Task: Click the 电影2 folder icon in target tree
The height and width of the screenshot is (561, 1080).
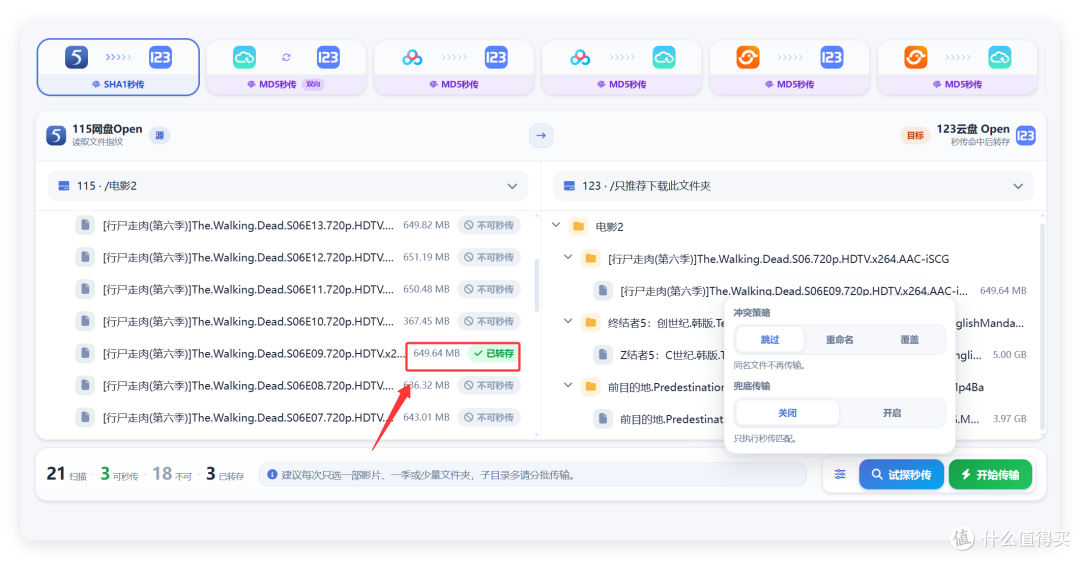Action: point(579,226)
